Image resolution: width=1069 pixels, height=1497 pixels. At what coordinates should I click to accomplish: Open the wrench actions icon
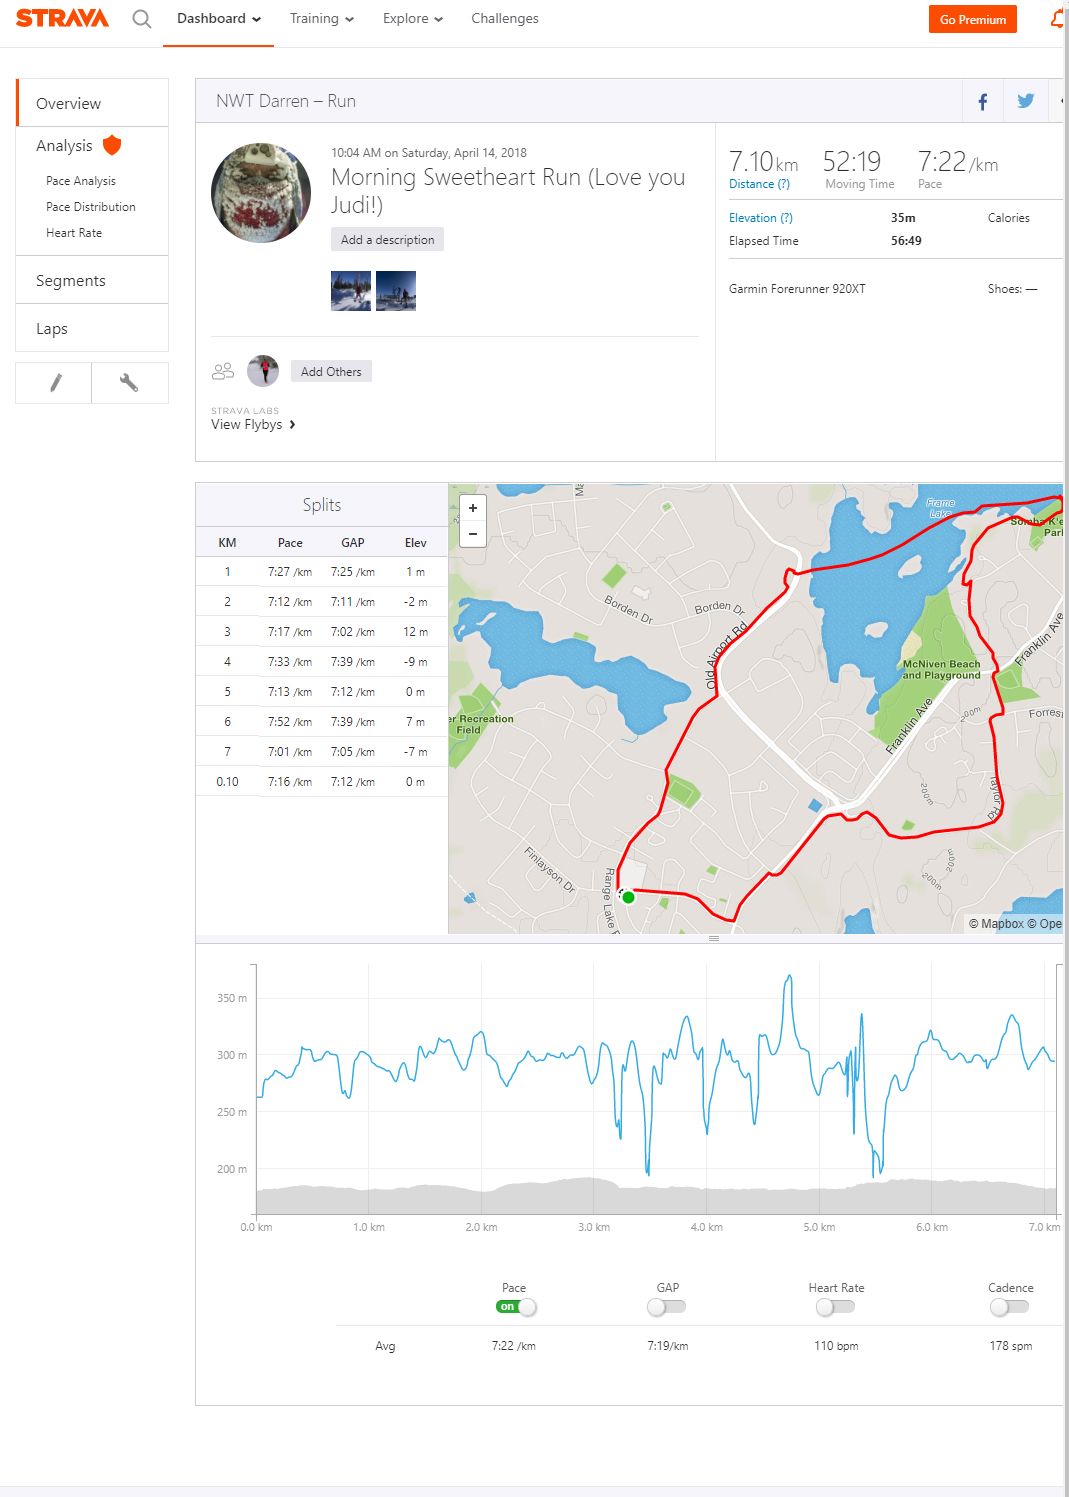pos(129,383)
